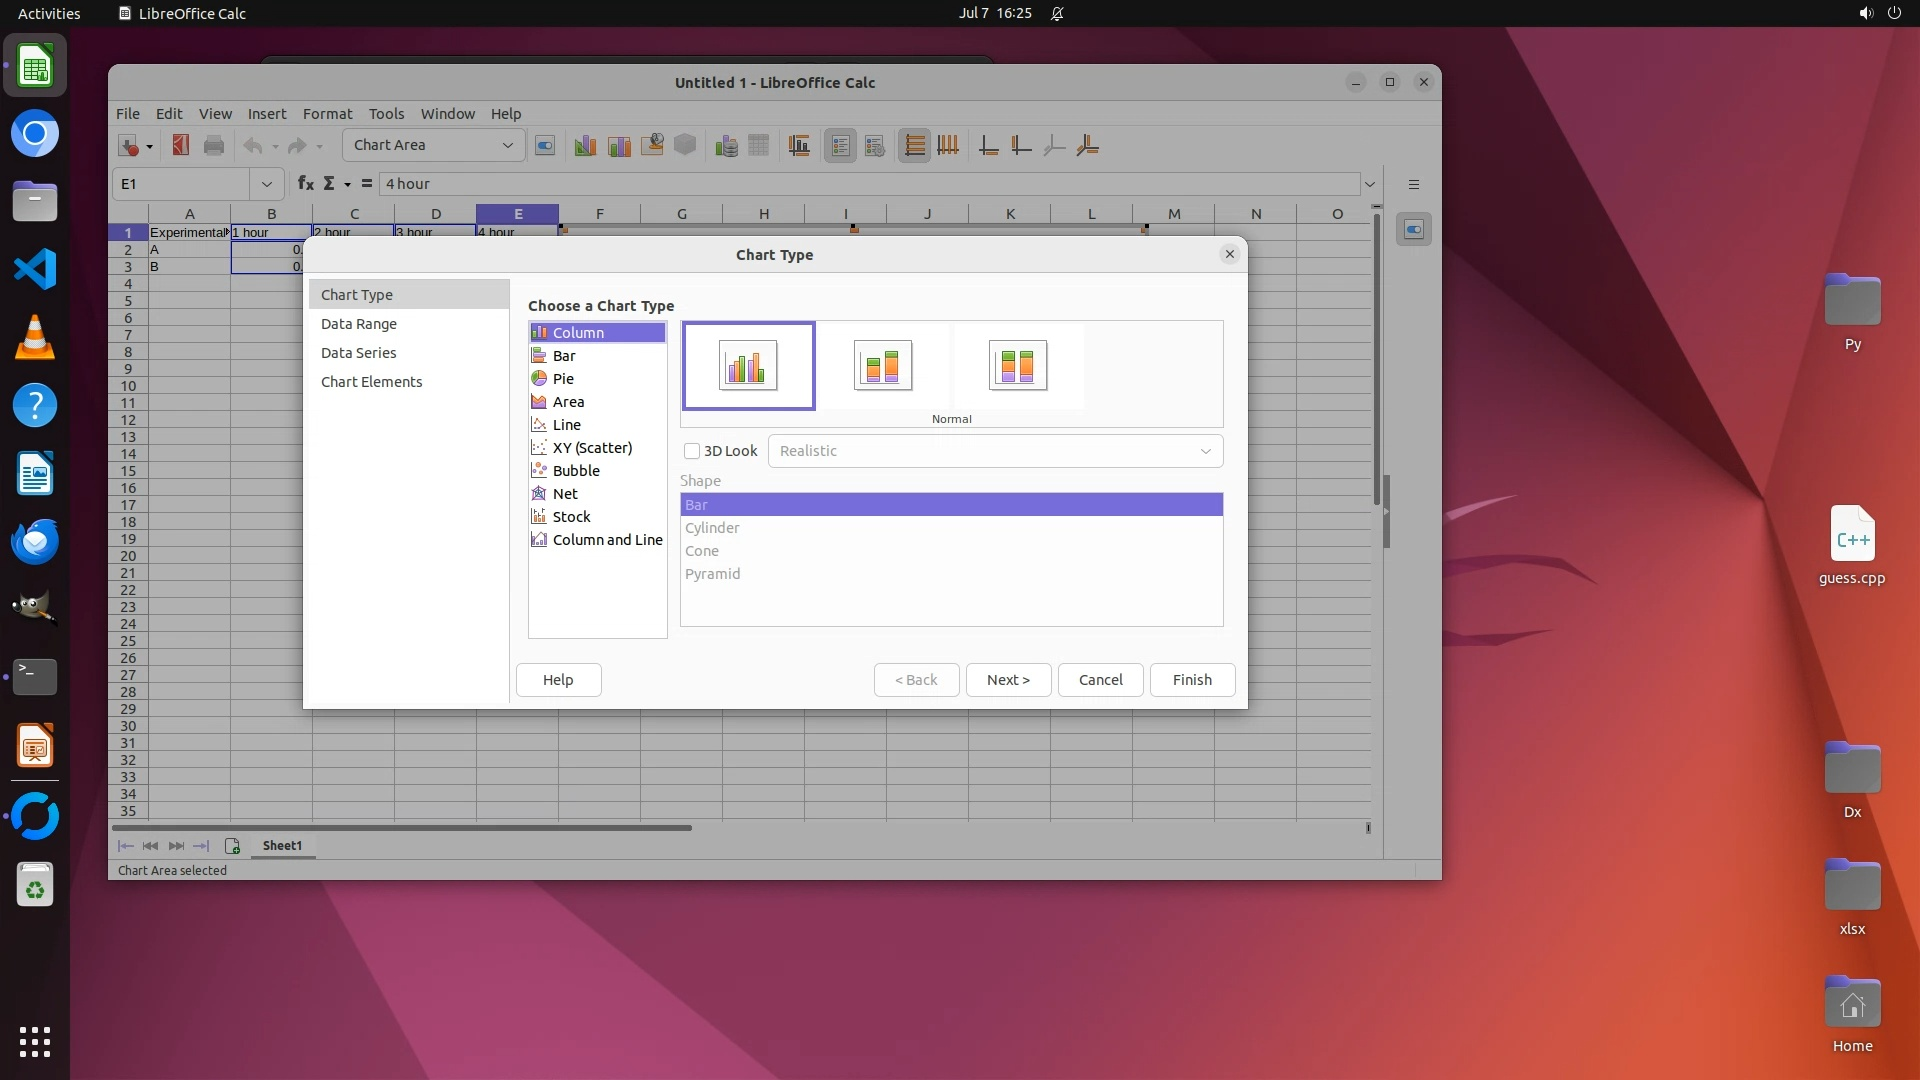Click the Horizontal Grids toolbar icon
Screen dimensions: 1920x1080
(x=914, y=146)
